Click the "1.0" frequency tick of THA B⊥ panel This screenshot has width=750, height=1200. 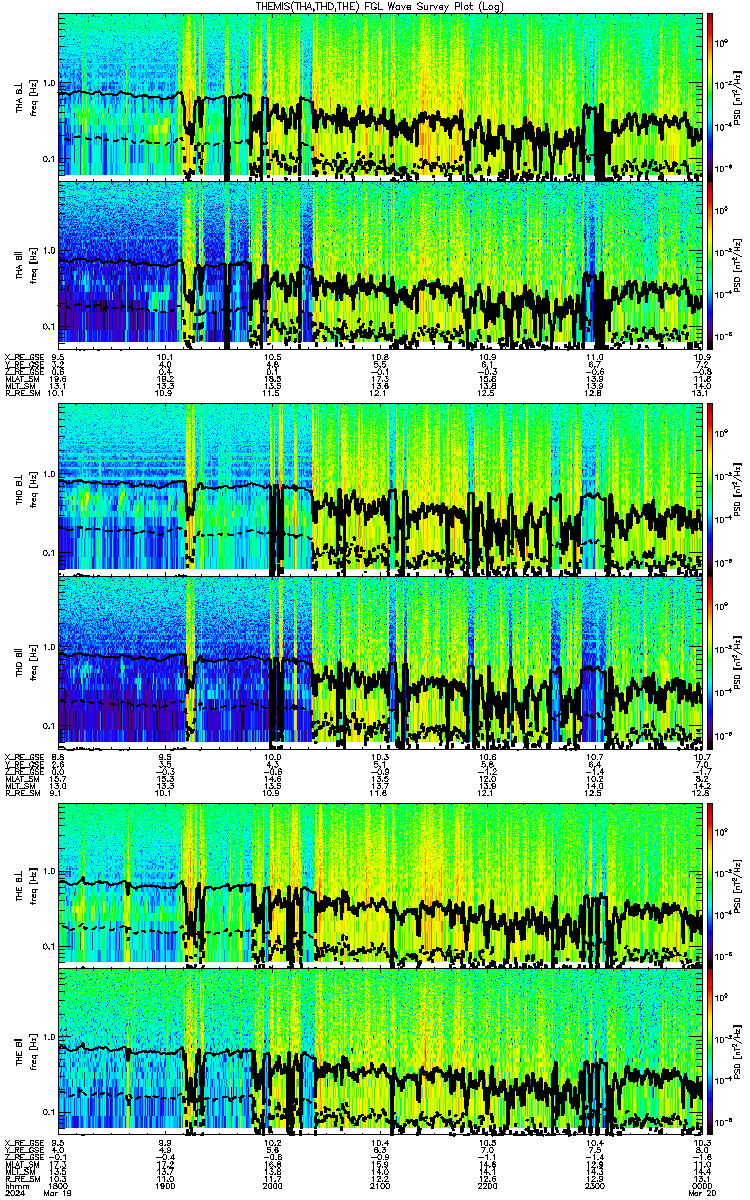pyautogui.click(x=49, y=83)
